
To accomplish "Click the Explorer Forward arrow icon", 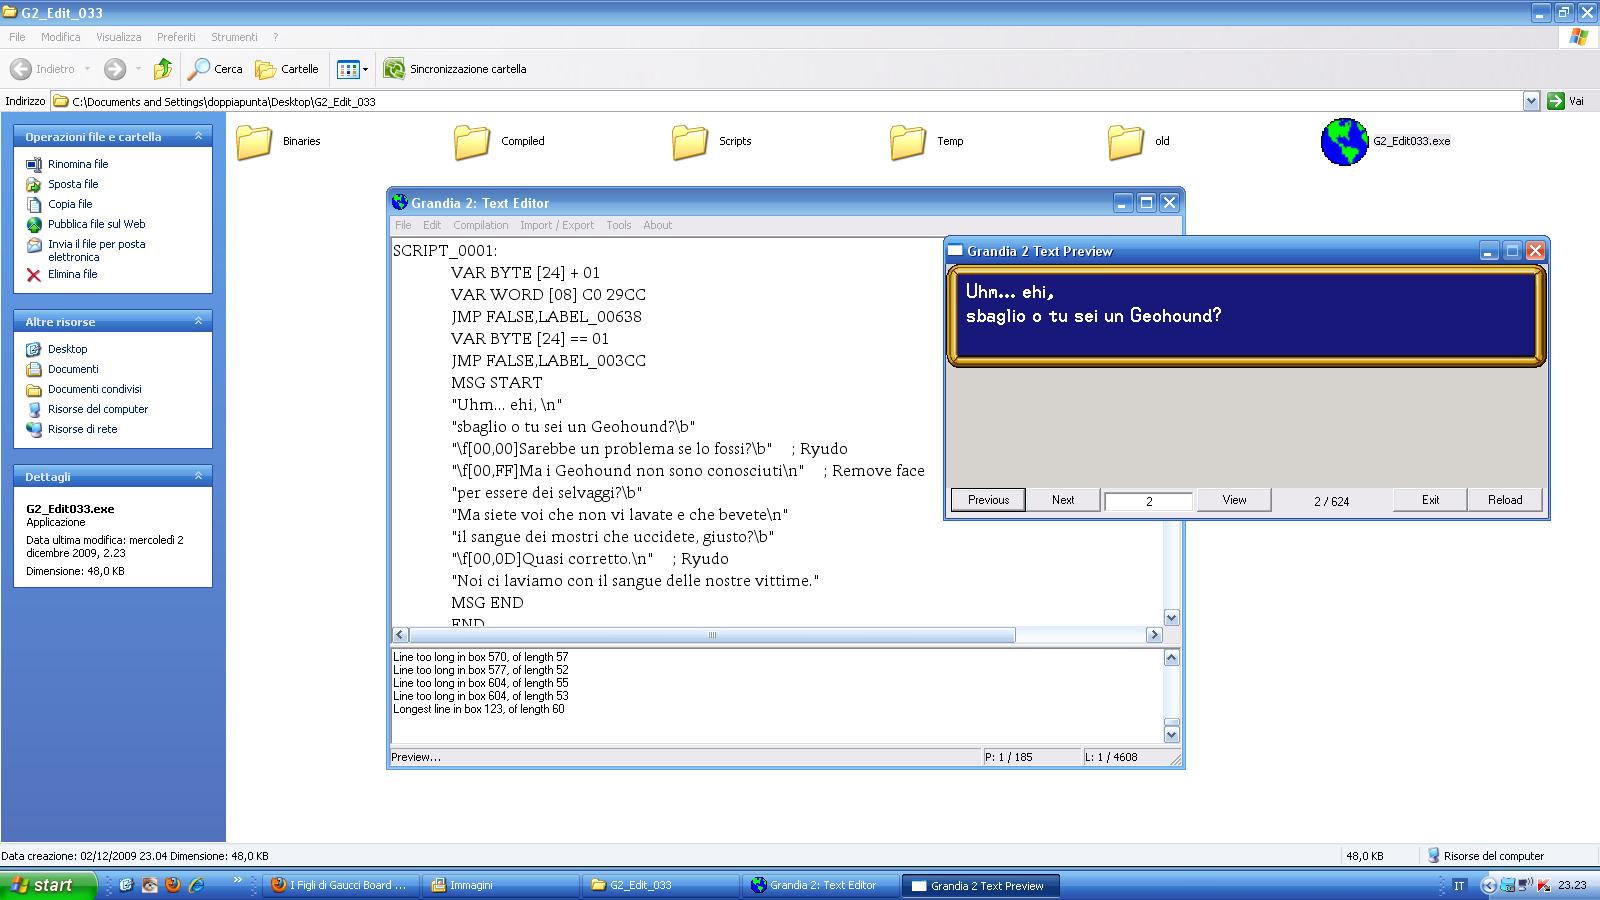I will (115, 69).
